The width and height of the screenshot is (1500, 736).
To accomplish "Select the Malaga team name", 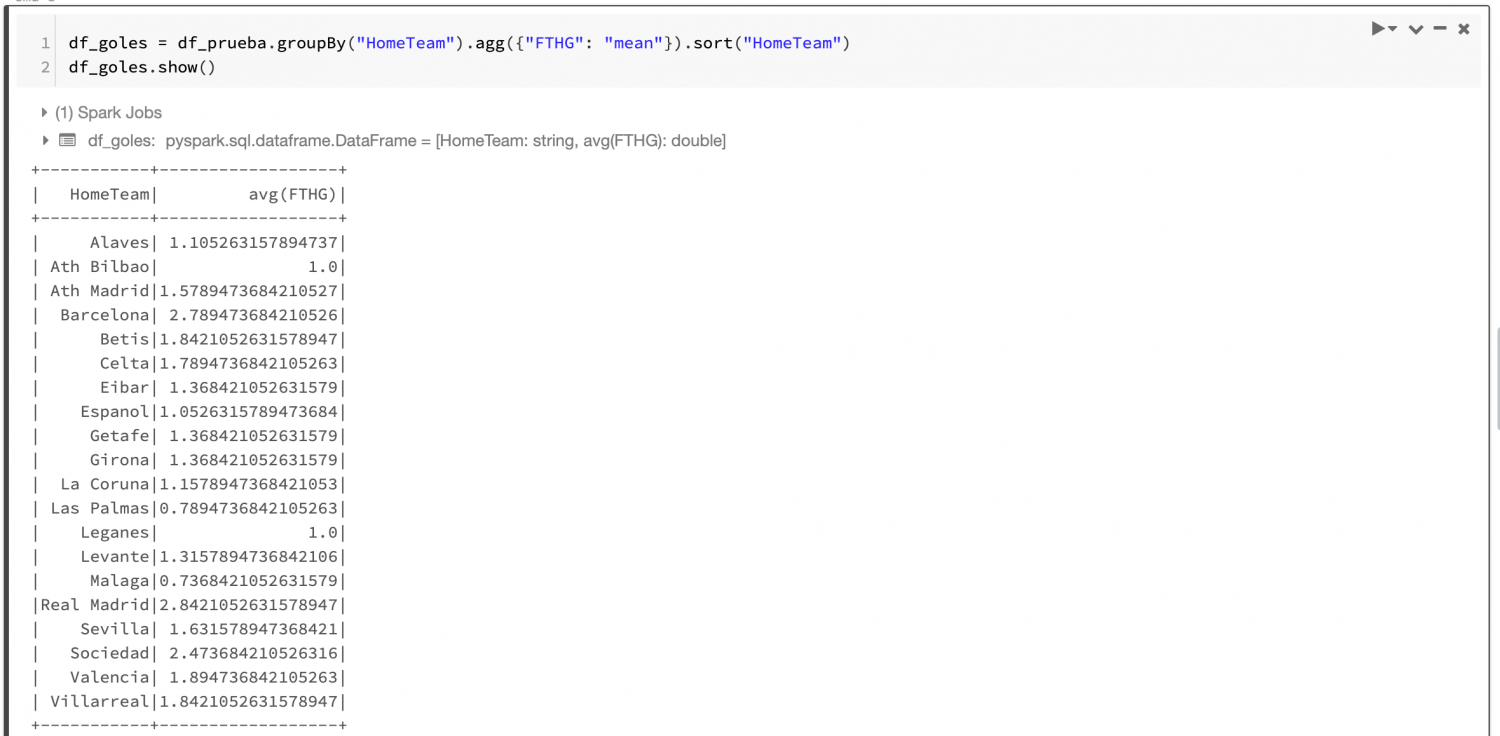I will 119,581.
